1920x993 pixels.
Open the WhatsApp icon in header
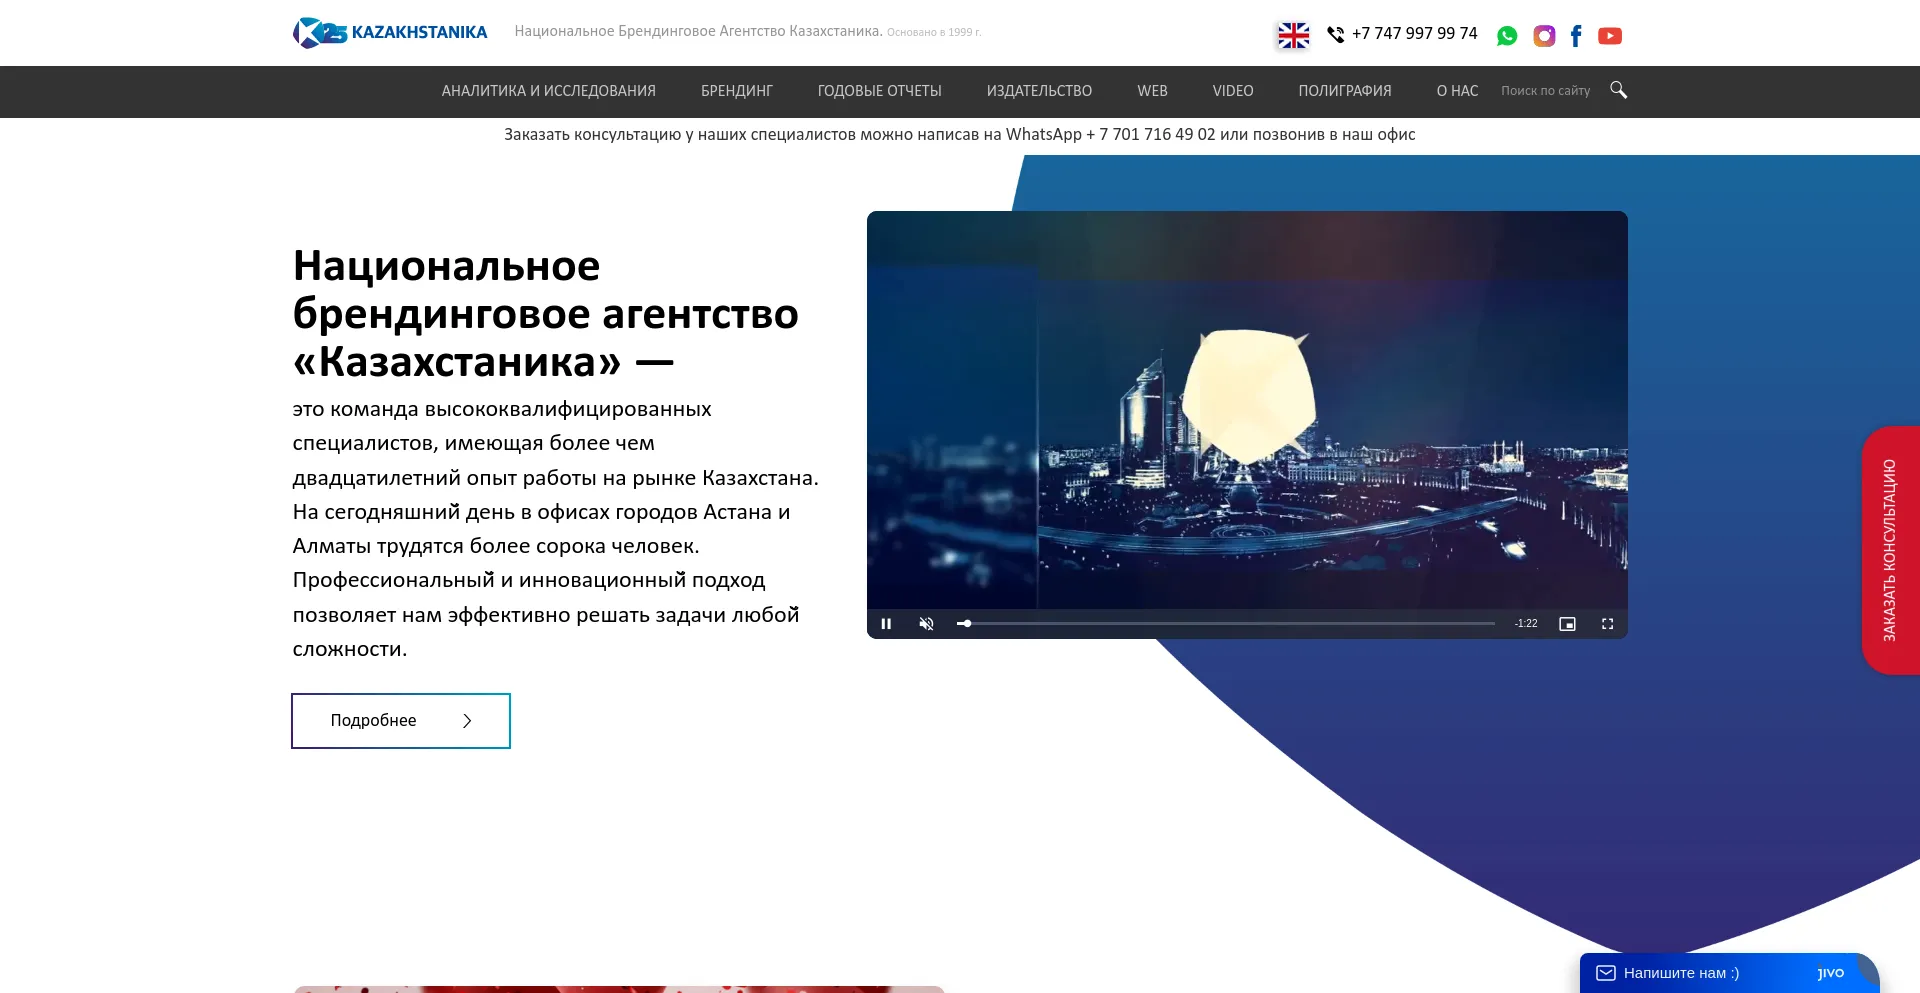pos(1507,36)
